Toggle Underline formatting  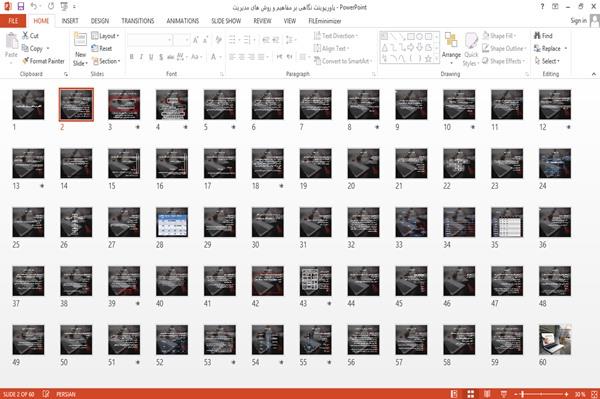tap(151, 57)
